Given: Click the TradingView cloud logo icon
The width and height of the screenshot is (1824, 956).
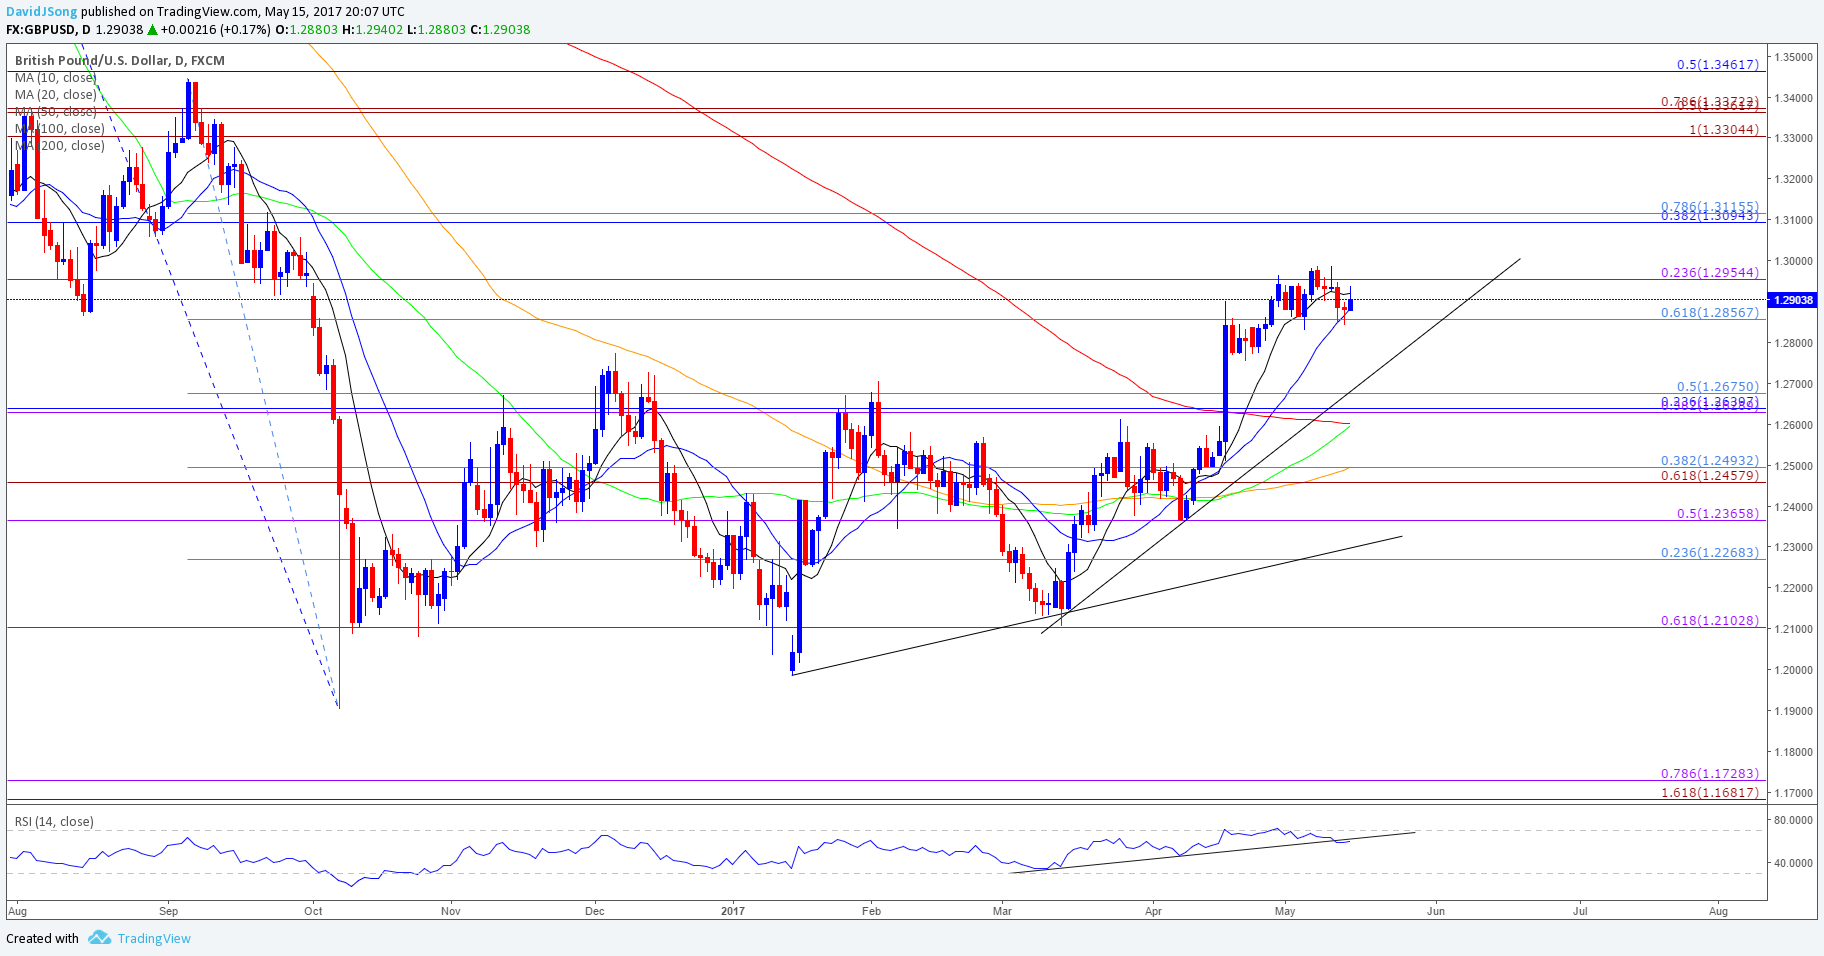Looking at the screenshot, I should click(x=99, y=938).
